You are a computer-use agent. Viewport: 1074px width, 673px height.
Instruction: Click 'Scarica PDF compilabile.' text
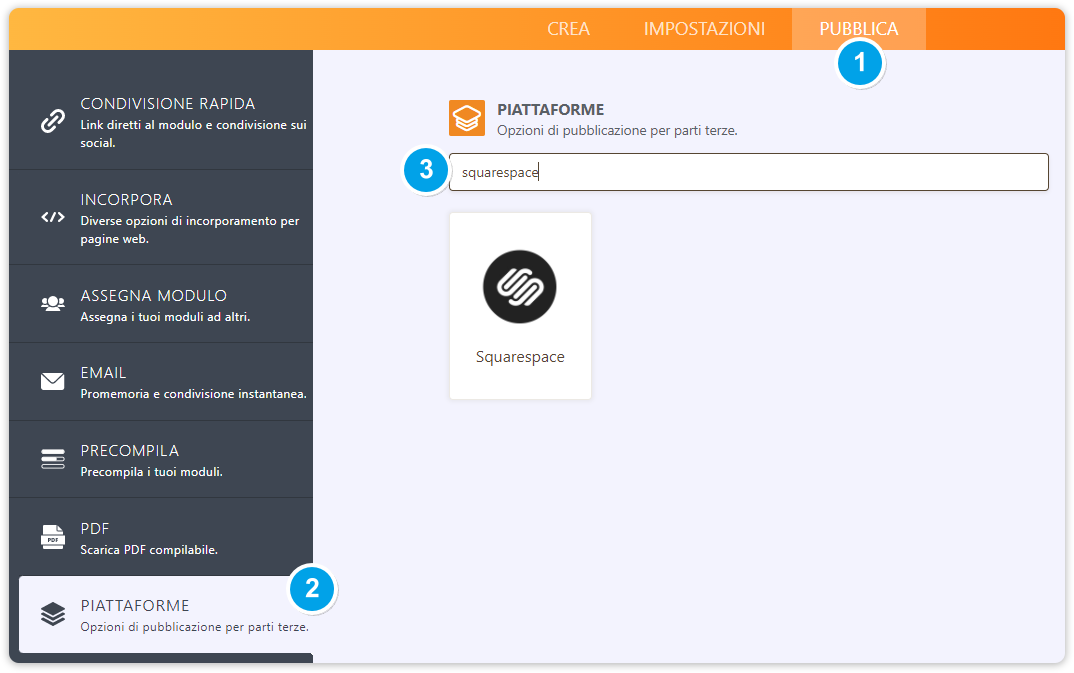(149, 550)
